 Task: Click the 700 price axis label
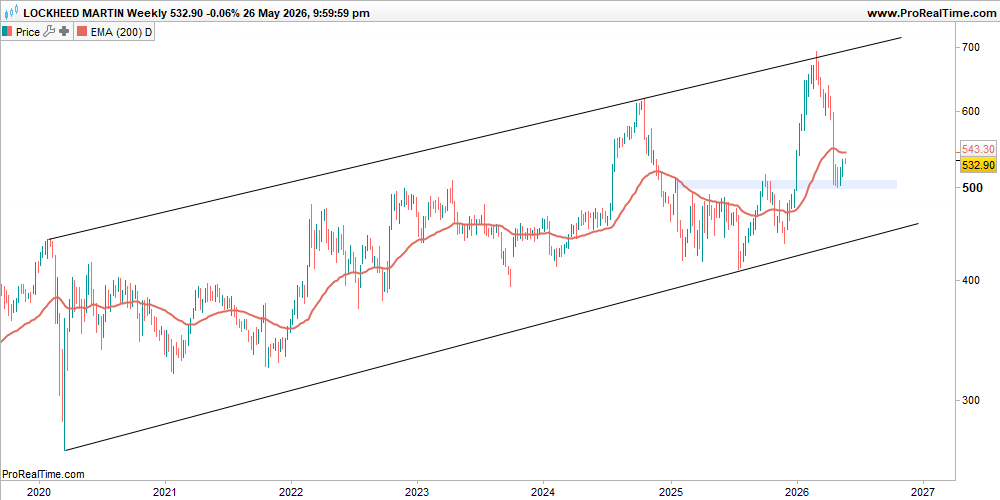[x=971, y=47]
